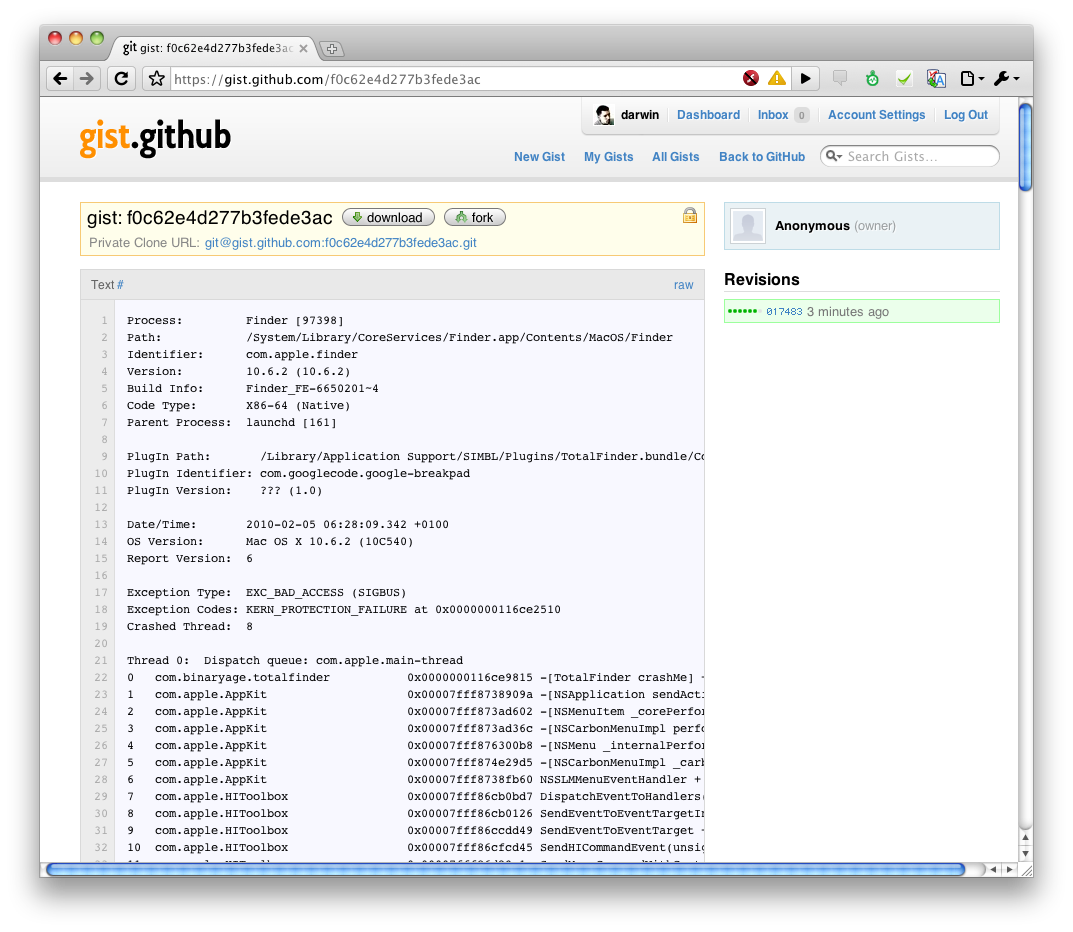
Task: Open the My Gists navigation link
Action: click(x=608, y=156)
